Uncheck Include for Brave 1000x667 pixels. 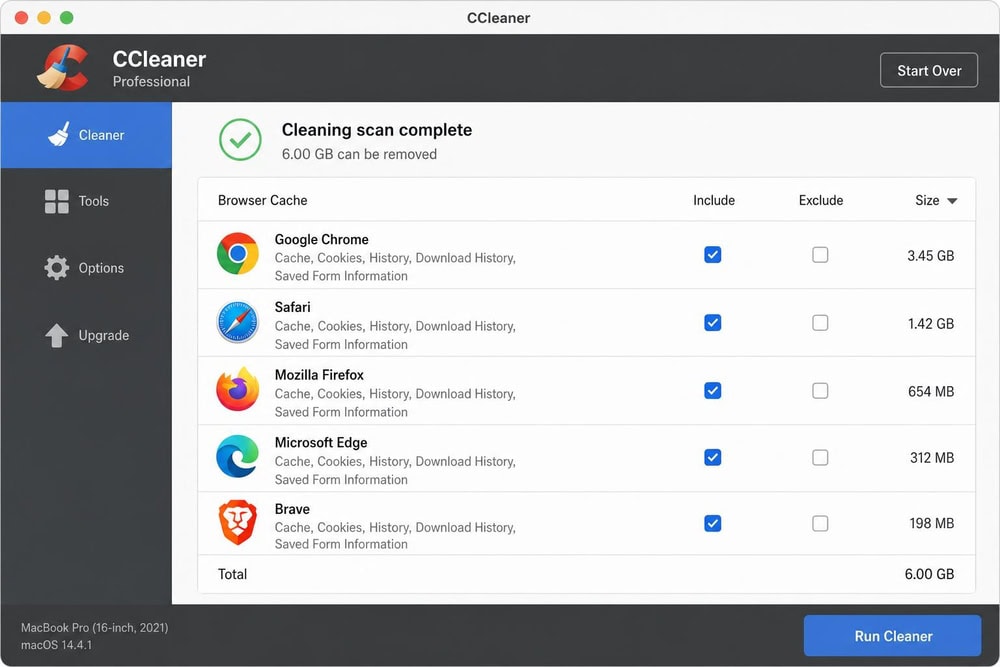coord(712,524)
